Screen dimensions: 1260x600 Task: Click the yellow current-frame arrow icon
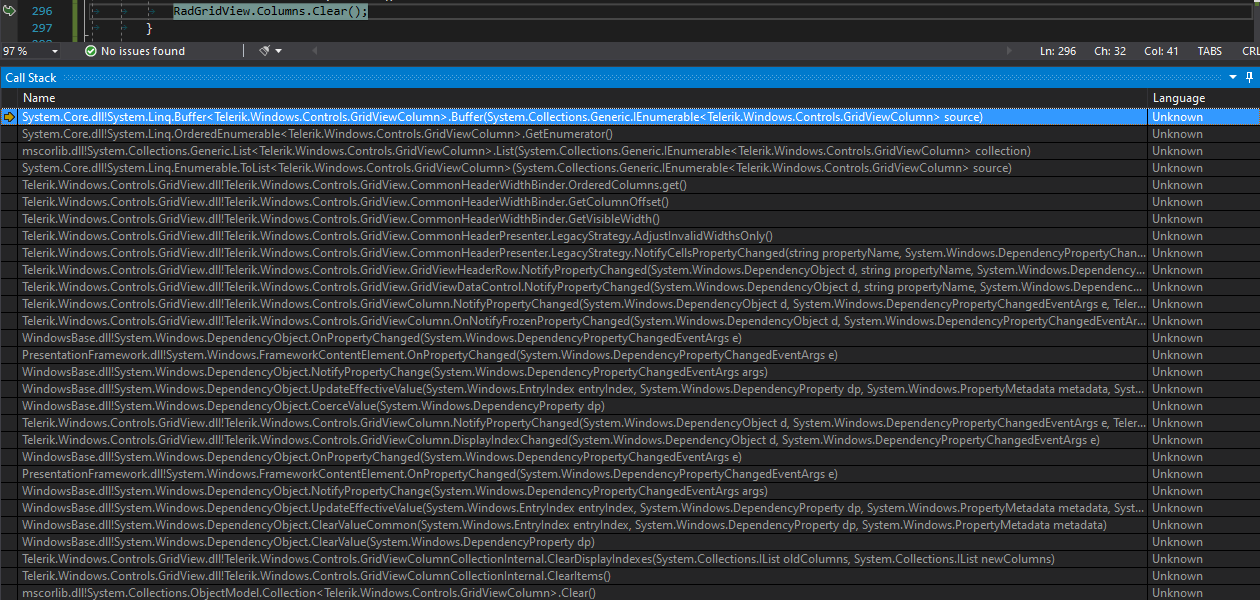[x=10, y=117]
